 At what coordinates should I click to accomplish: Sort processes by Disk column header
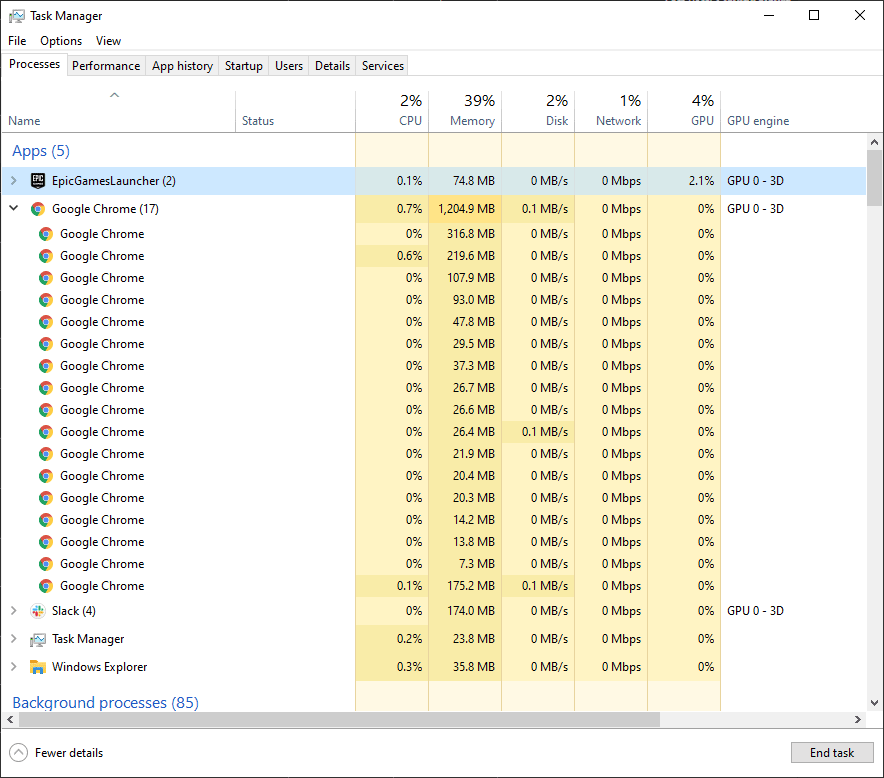tap(538, 112)
